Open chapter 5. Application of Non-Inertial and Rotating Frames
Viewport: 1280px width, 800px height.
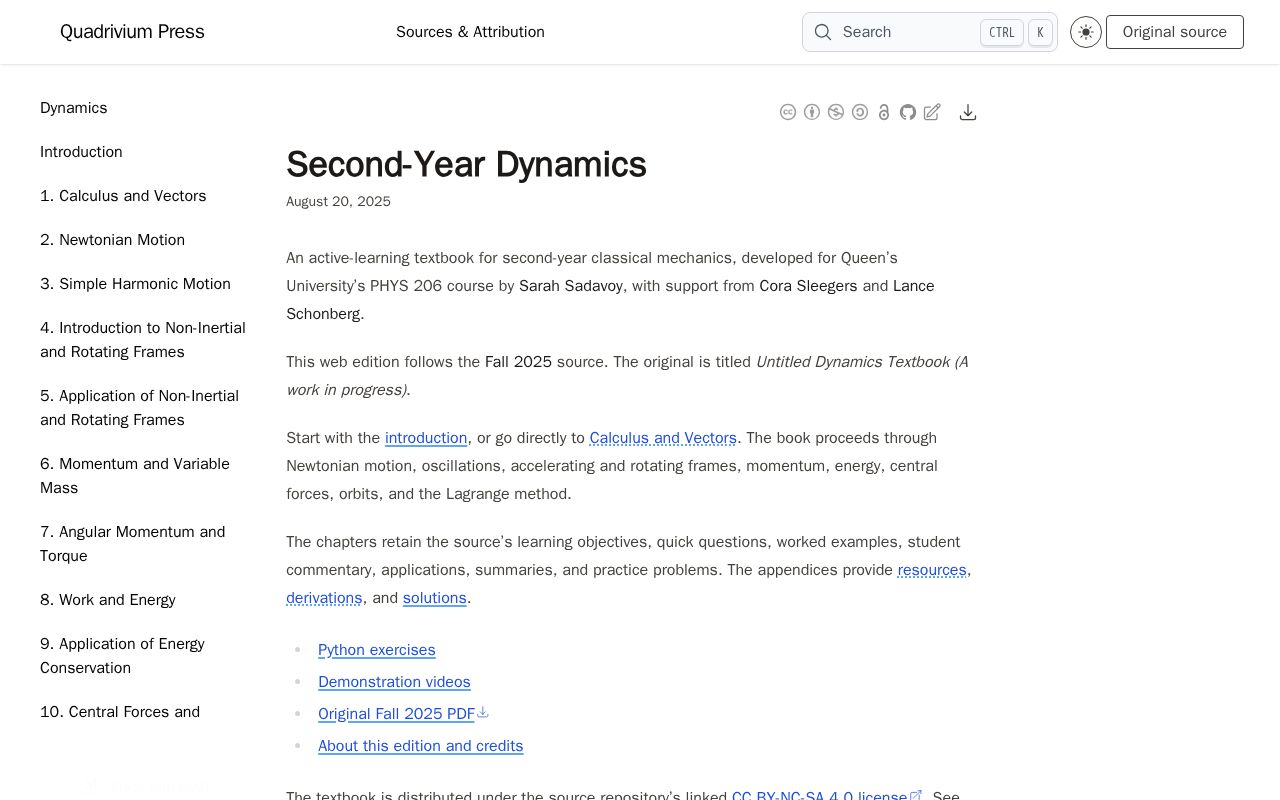click(140, 408)
